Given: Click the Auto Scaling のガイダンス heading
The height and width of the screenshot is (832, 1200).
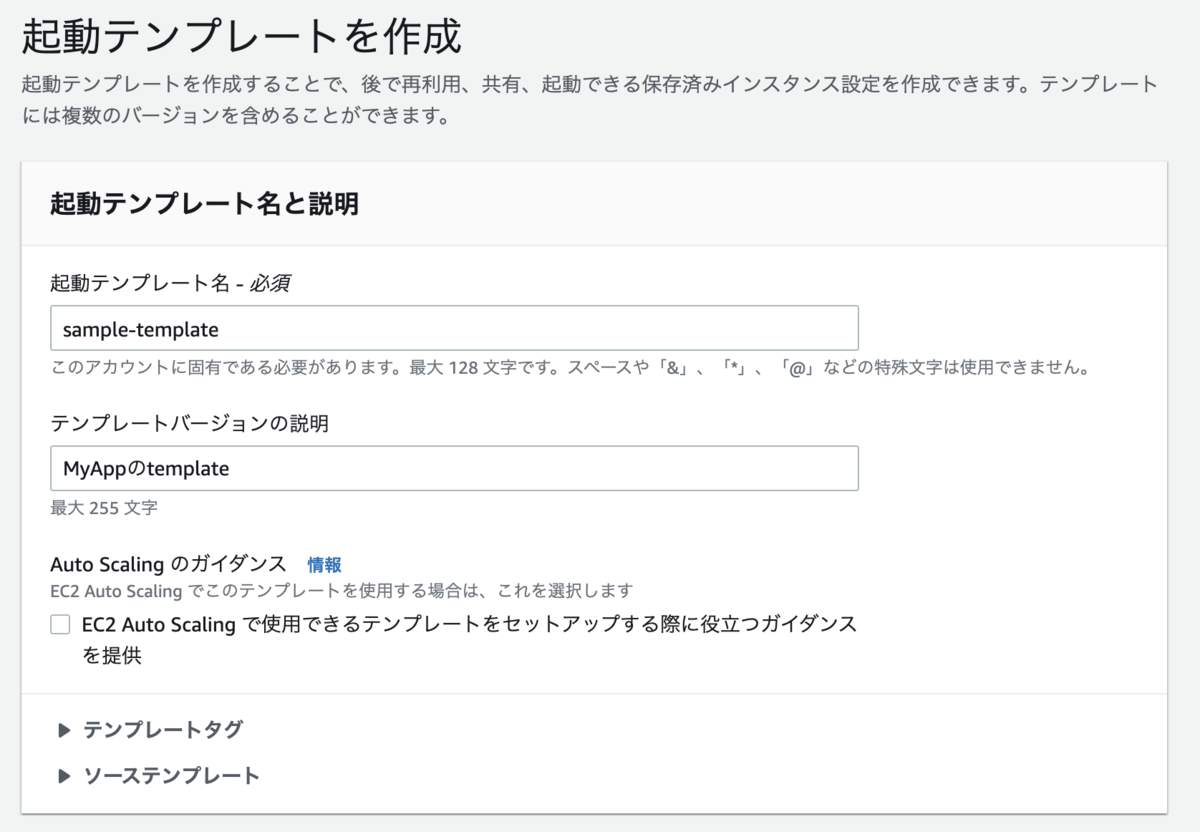Looking at the screenshot, I should [160, 564].
